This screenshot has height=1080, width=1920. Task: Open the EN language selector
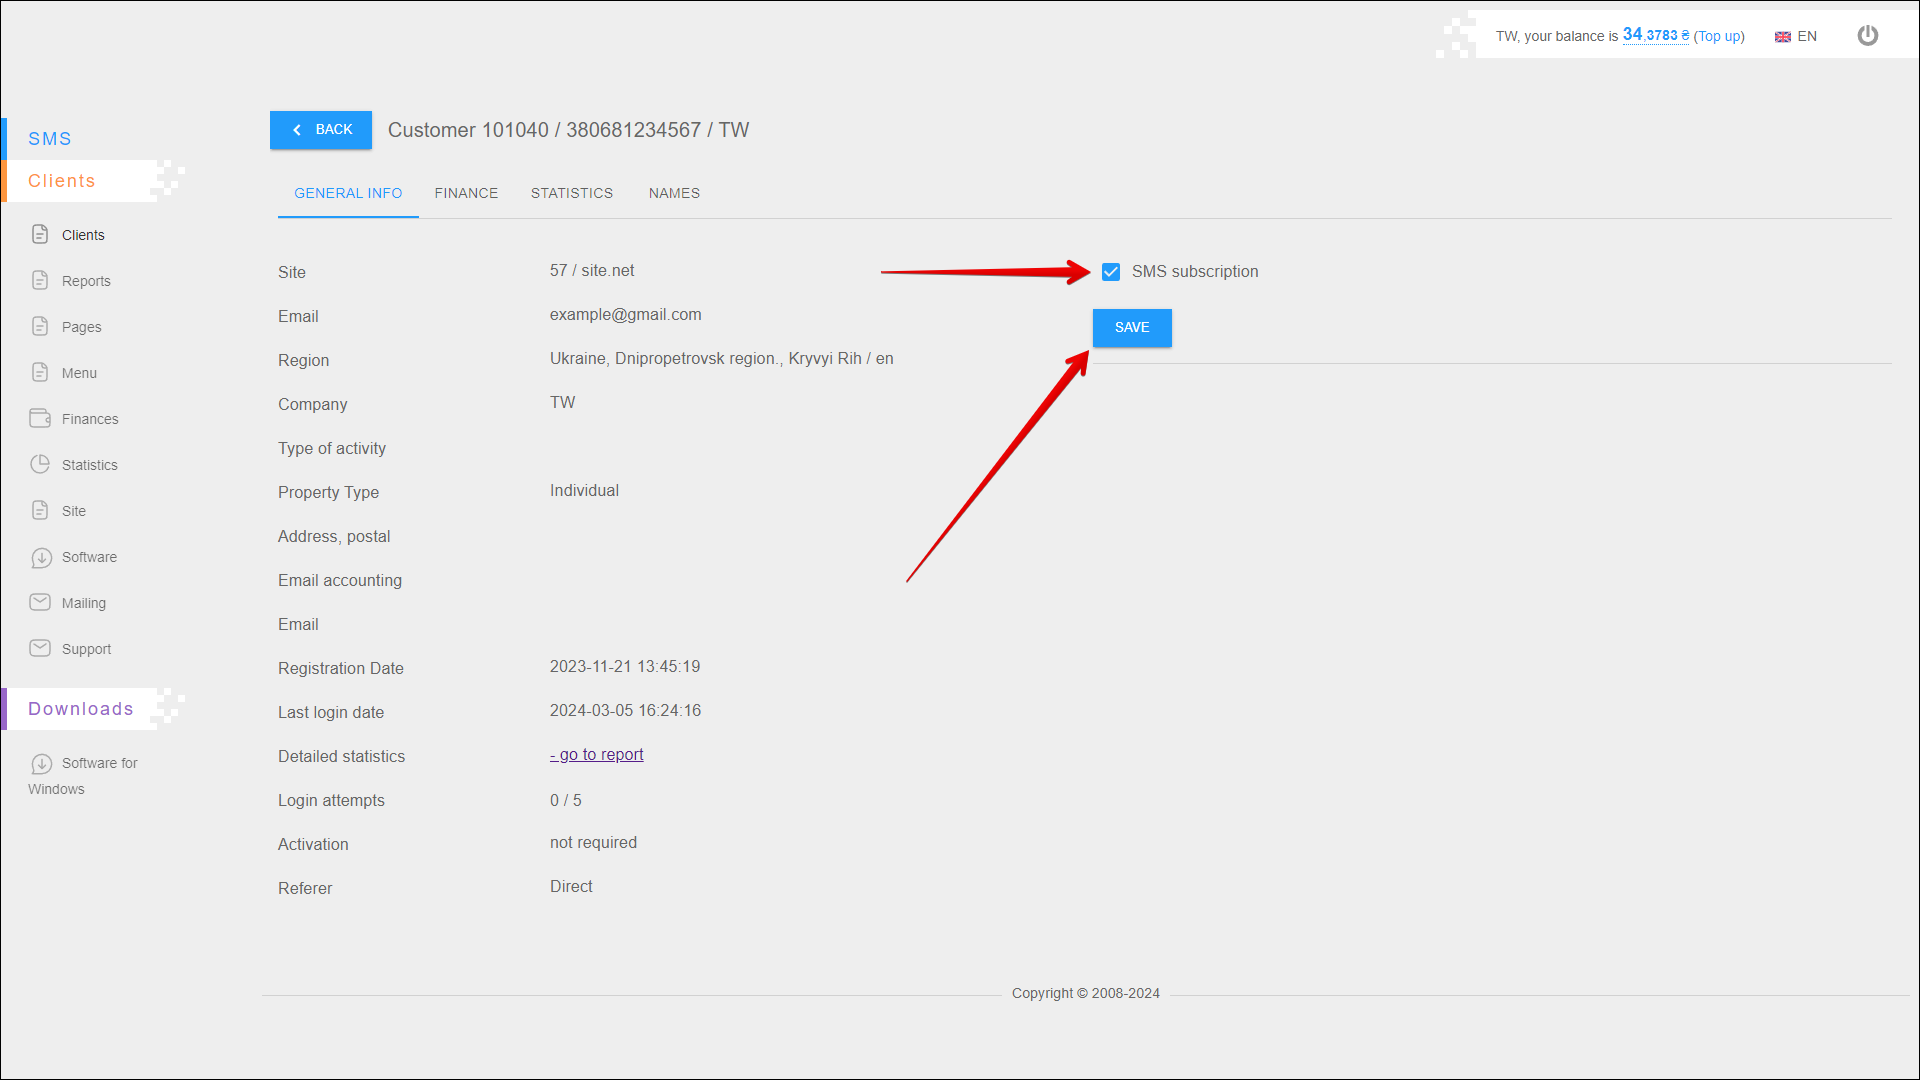click(x=1796, y=36)
